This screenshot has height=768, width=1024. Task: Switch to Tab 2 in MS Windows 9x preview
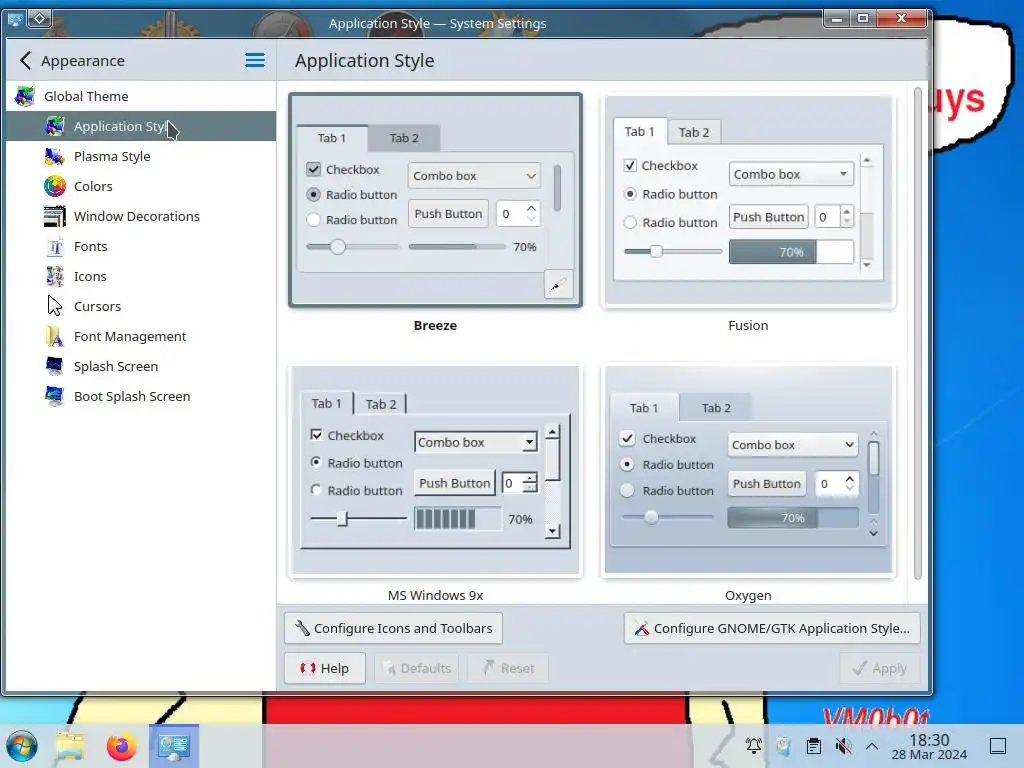coord(381,404)
